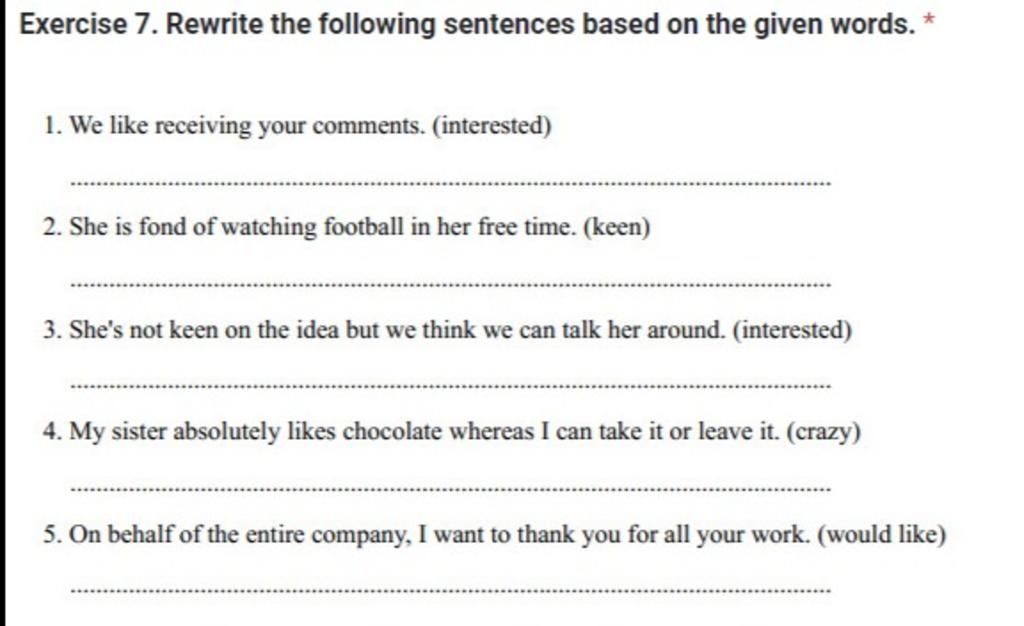Click the '(interested)' hint in sentence 3

click(792, 331)
